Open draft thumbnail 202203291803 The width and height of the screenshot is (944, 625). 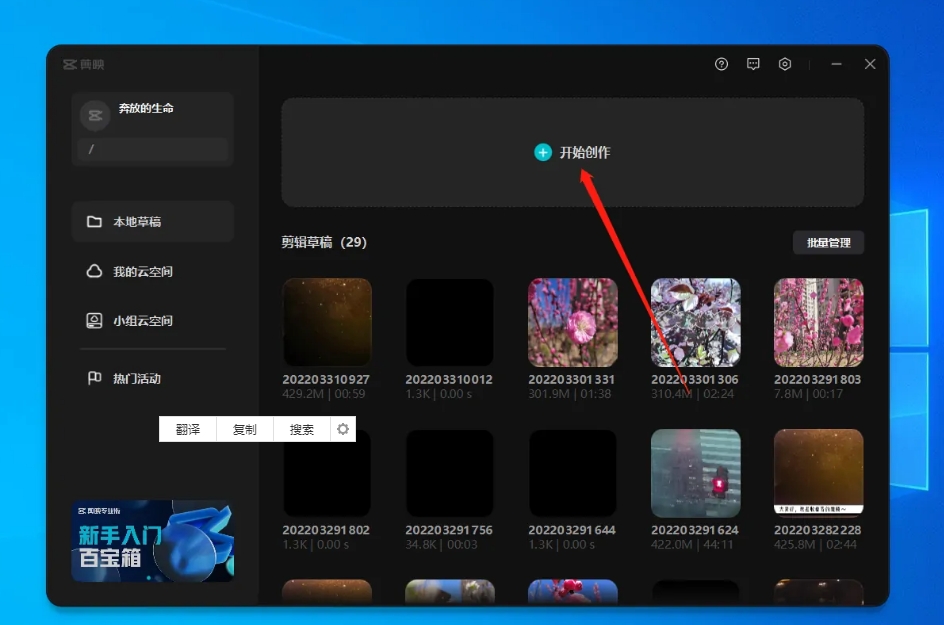pyautogui.click(x=819, y=322)
